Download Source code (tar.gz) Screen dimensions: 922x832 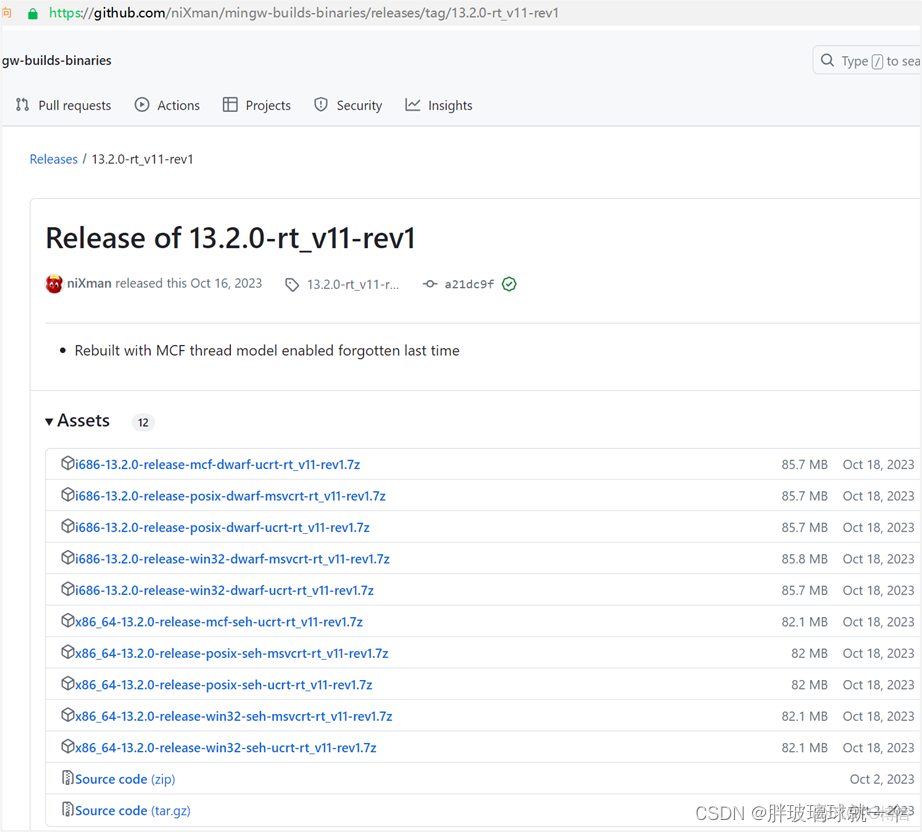[x=133, y=811]
